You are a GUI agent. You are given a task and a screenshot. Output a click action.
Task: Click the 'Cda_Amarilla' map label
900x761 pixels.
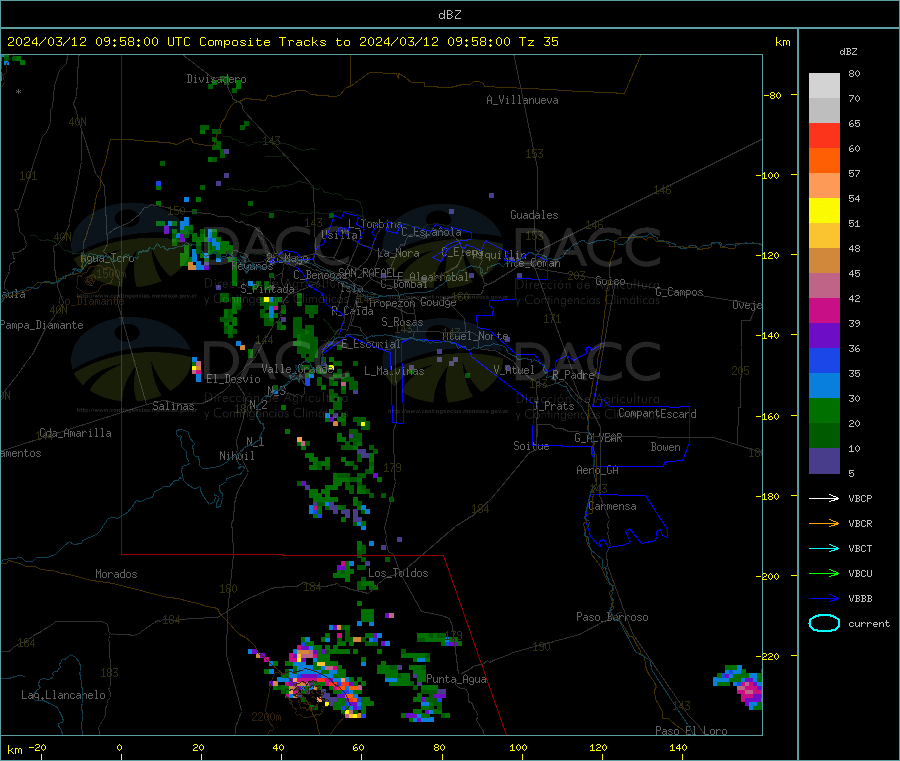75,433
